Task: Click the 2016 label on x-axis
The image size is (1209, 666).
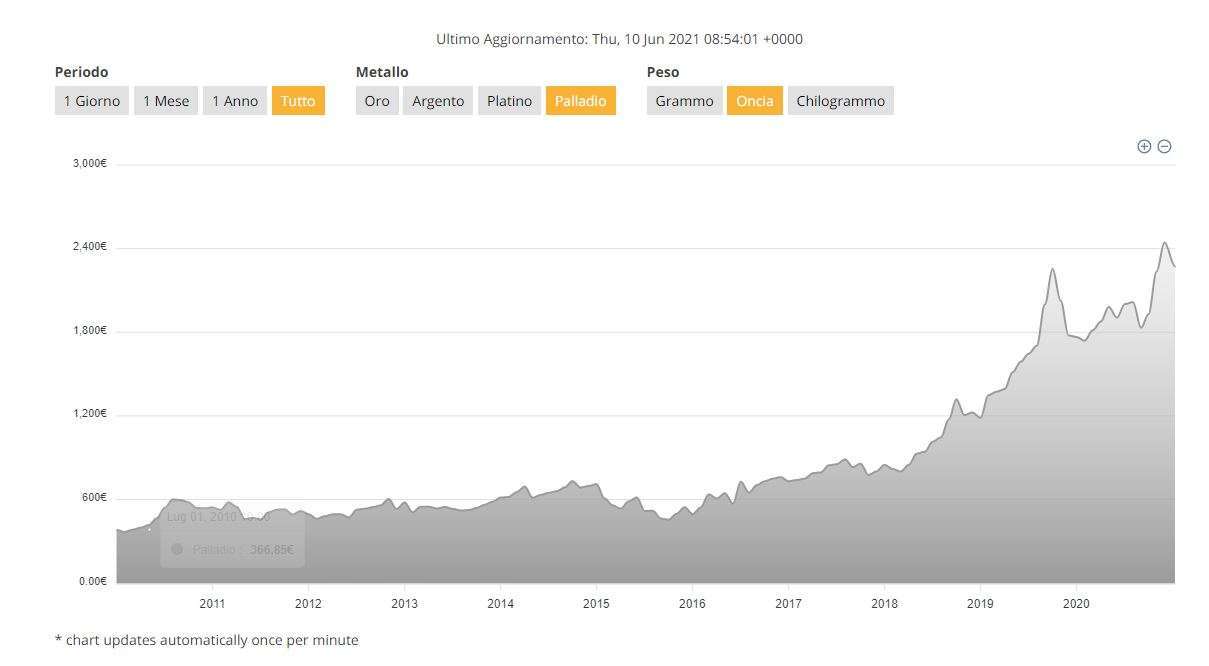Action: point(692,603)
